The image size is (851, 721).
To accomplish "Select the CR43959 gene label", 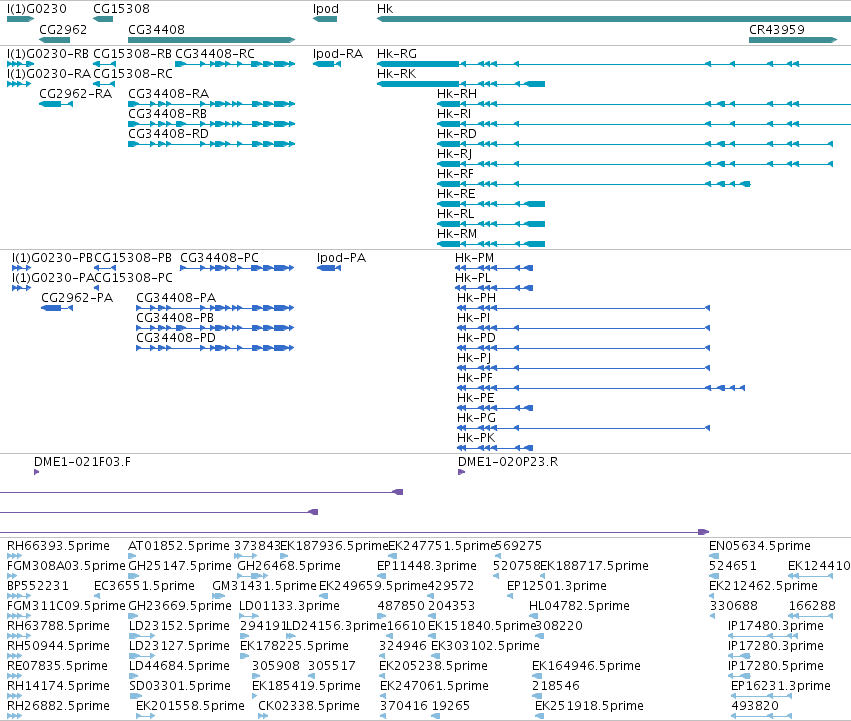I will point(777,30).
